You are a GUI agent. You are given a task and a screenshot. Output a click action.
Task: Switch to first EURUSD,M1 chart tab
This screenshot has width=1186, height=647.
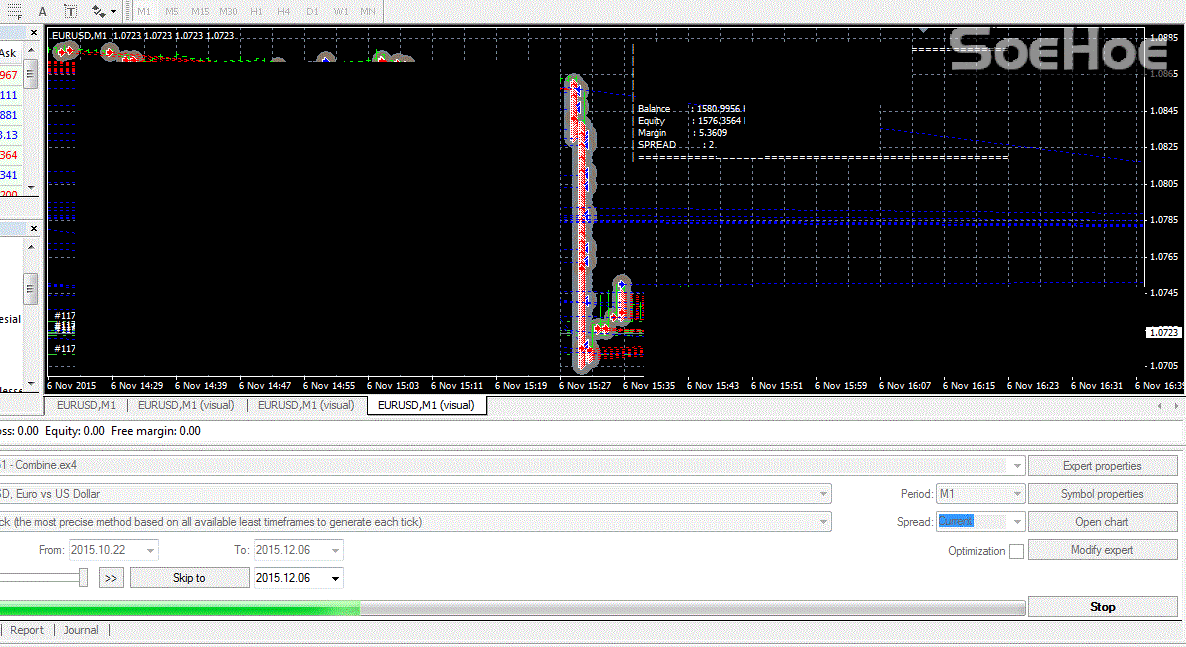(86, 405)
